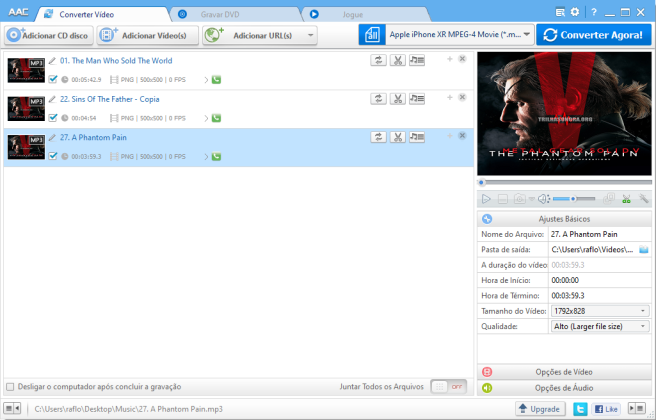Open the settings gear in the title bar
This screenshot has height=420, width=656.
(575, 12)
